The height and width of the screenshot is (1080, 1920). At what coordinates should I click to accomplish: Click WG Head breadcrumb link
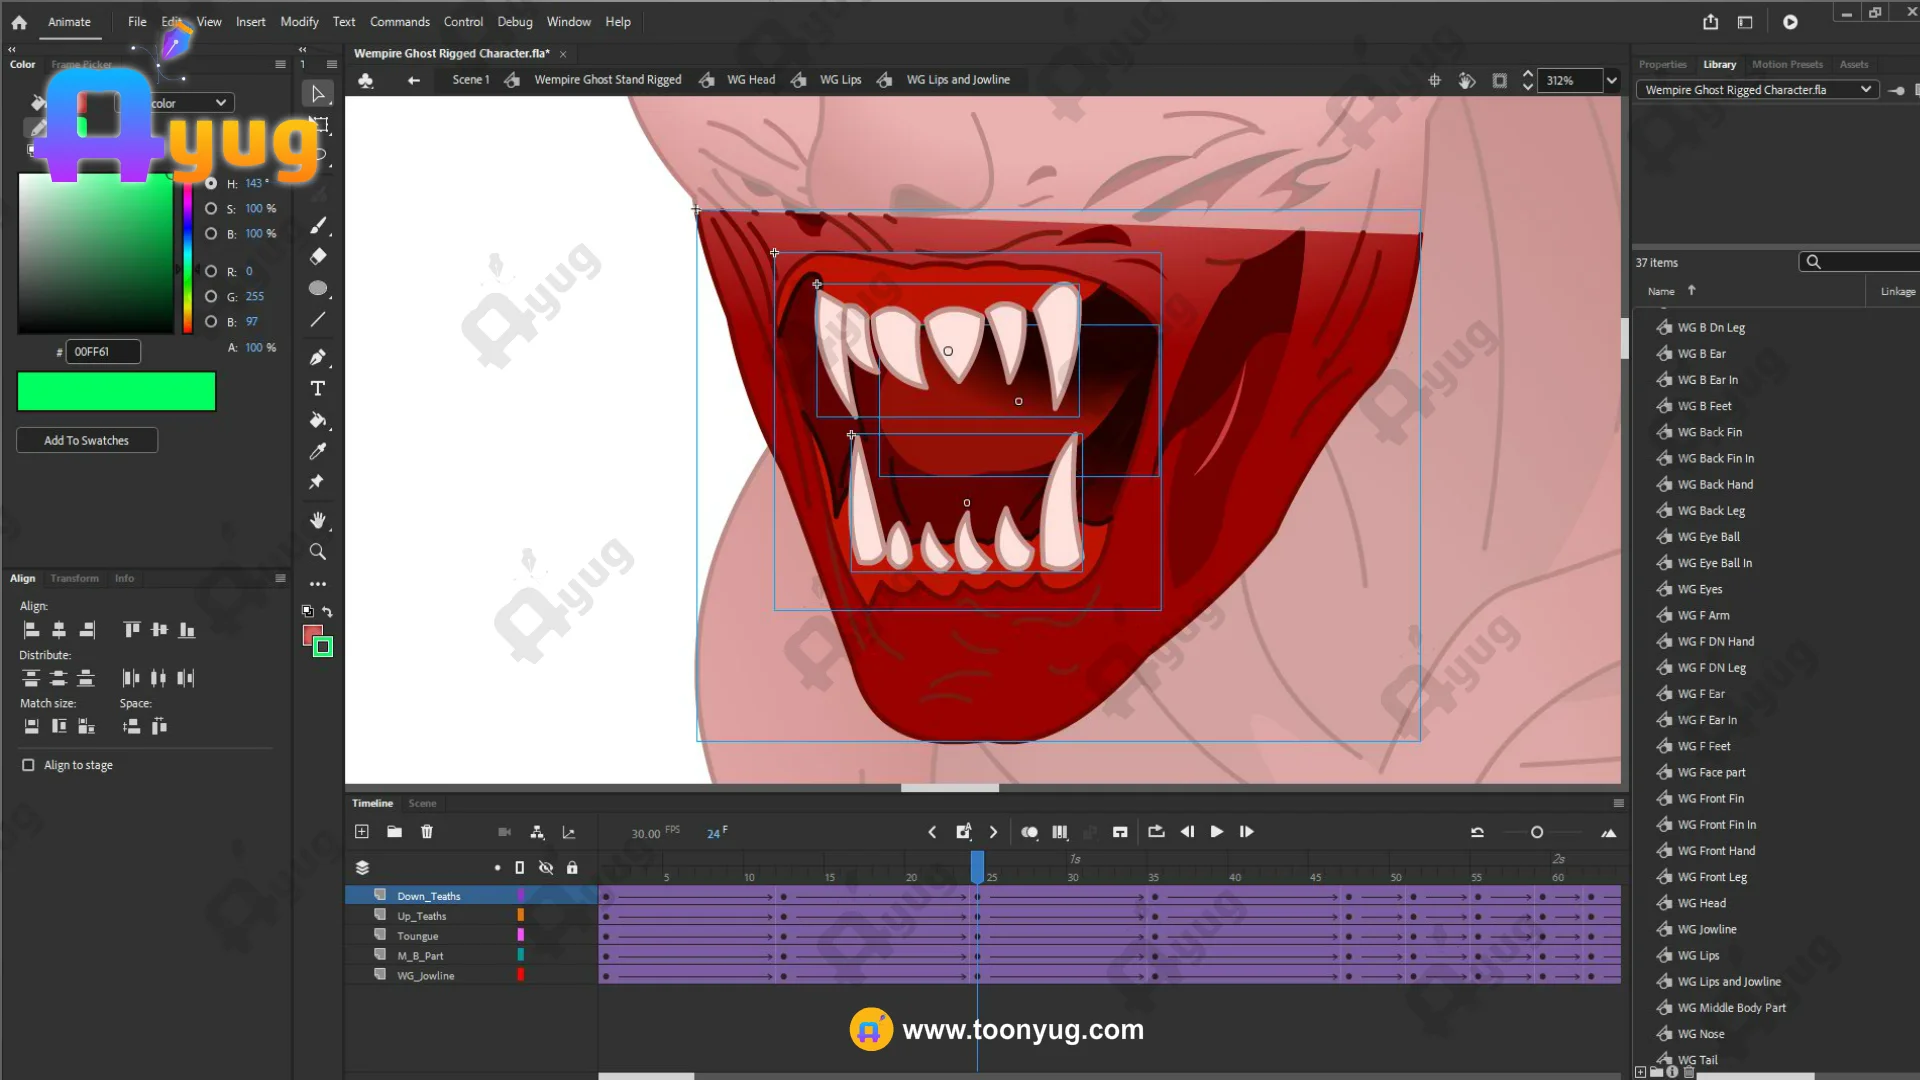pos(750,80)
